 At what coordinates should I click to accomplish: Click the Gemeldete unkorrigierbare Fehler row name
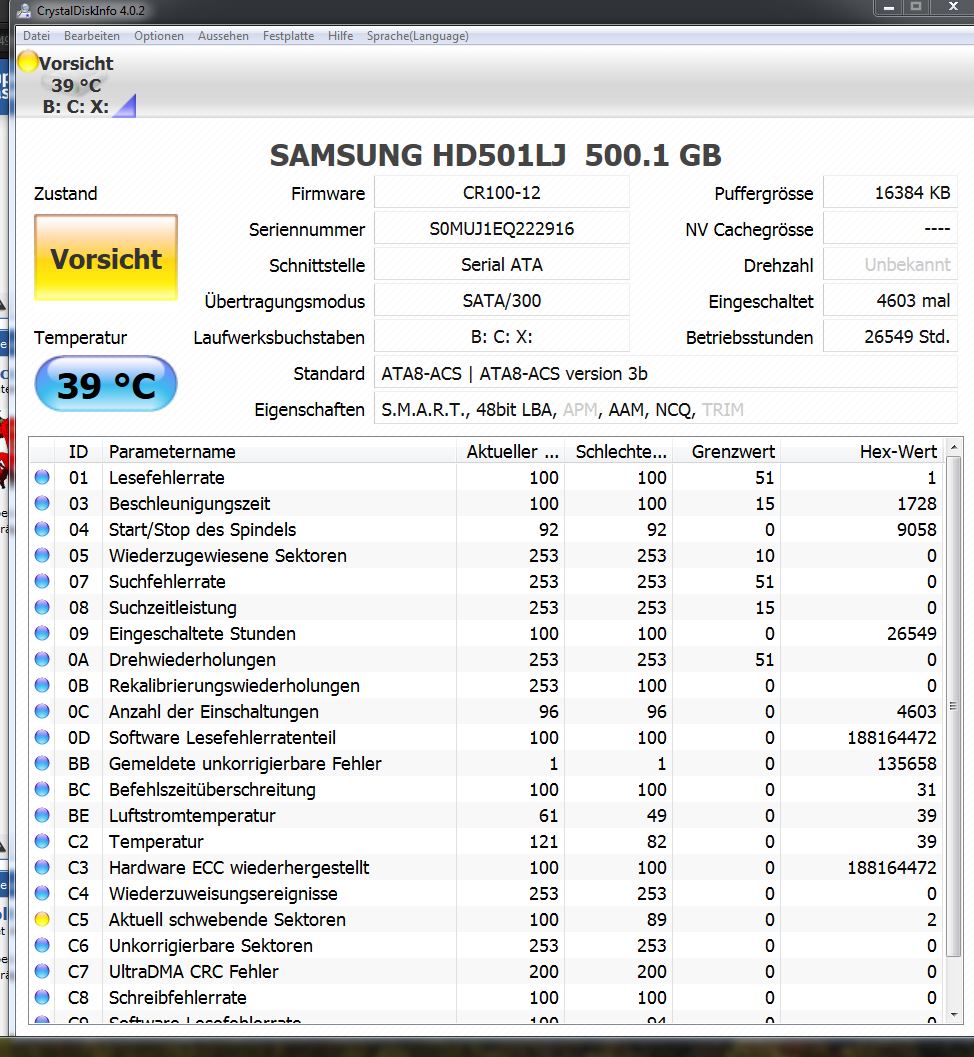click(x=245, y=764)
